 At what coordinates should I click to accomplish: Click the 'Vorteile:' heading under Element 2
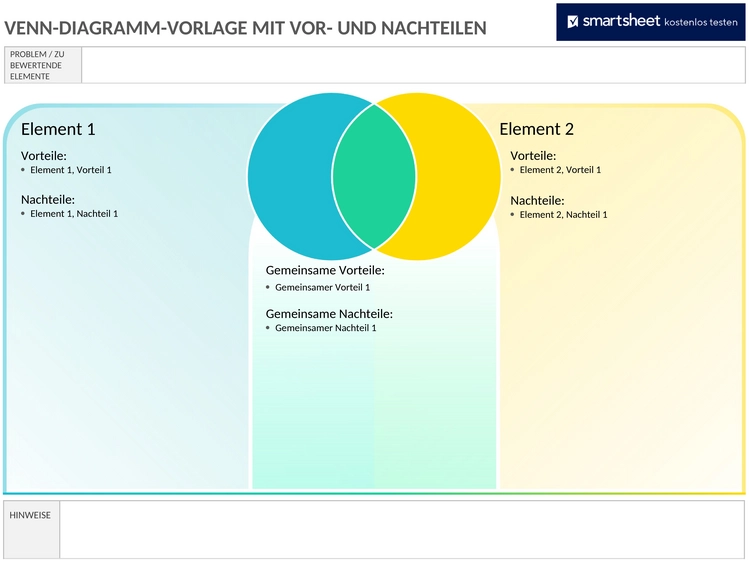click(x=533, y=156)
